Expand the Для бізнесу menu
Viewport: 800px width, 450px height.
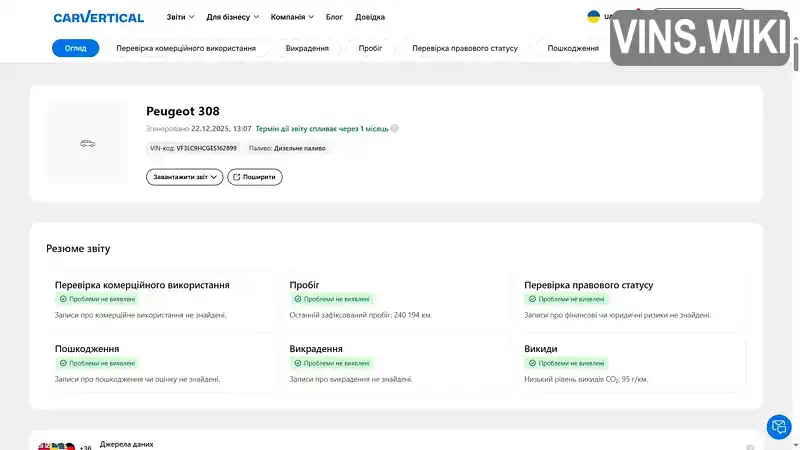pyautogui.click(x=232, y=17)
